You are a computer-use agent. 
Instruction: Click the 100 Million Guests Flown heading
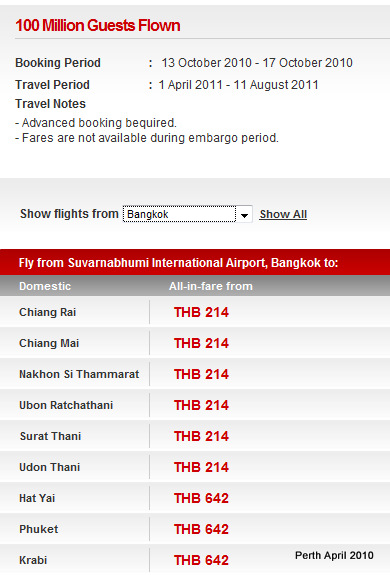point(98,26)
